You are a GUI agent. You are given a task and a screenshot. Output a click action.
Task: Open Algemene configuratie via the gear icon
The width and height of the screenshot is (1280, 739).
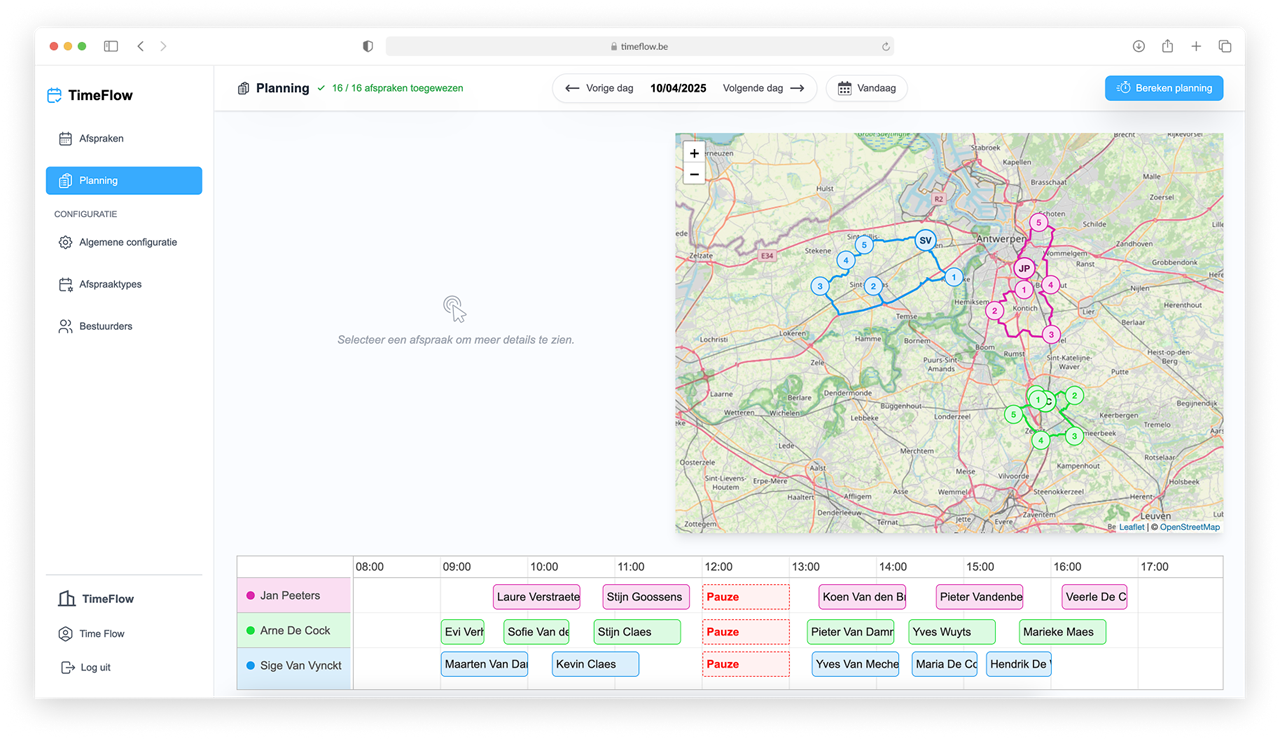pos(66,242)
